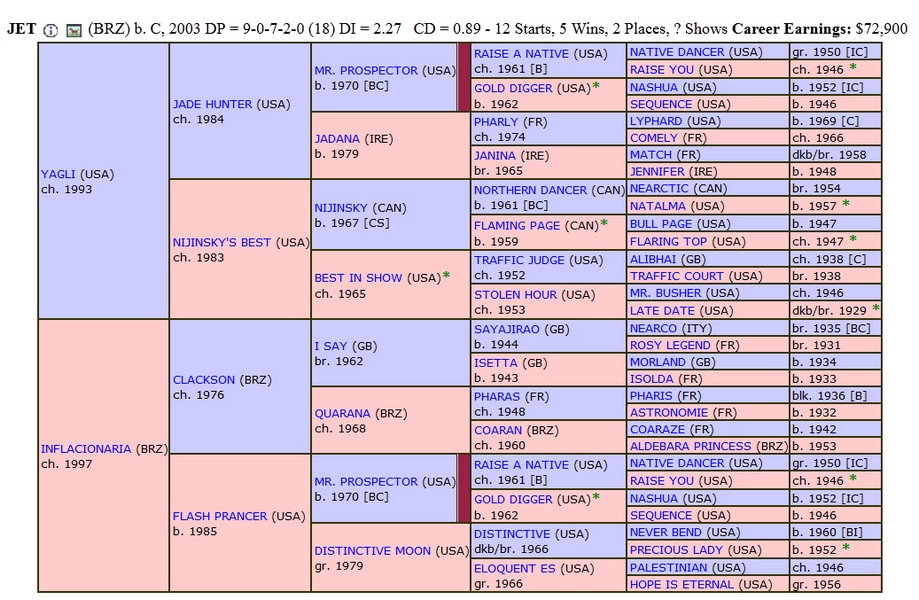Image resolution: width=919 pixels, height=600 pixels.
Task: Open the photo icon beside JET
Action: click(x=73, y=30)
